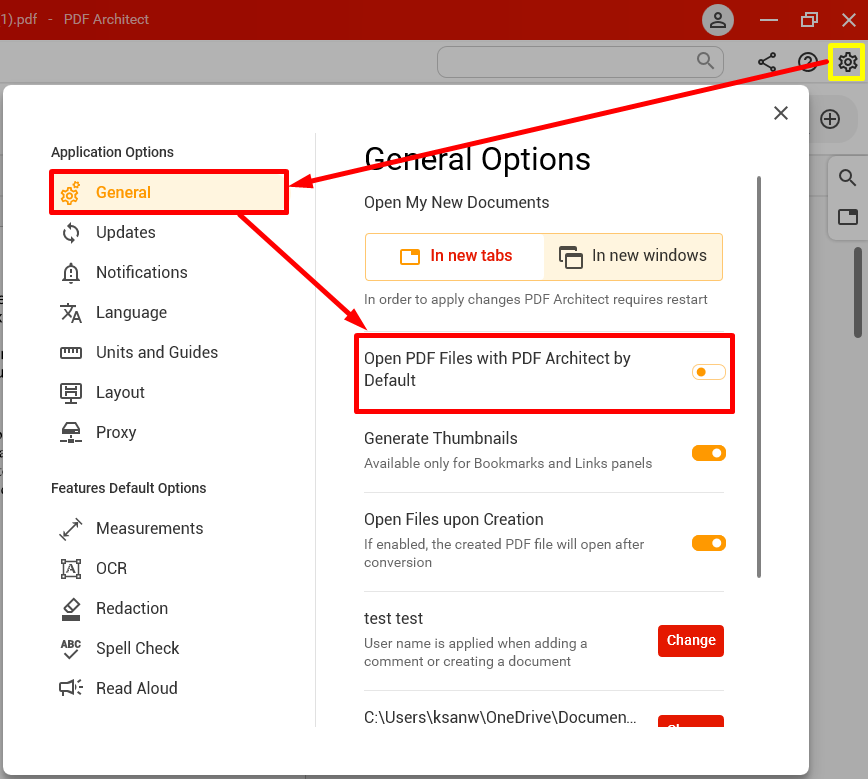Disable the Generate Thumbnails switch
The width and height of the screenshot is (868, 779).
coord(708,453)
